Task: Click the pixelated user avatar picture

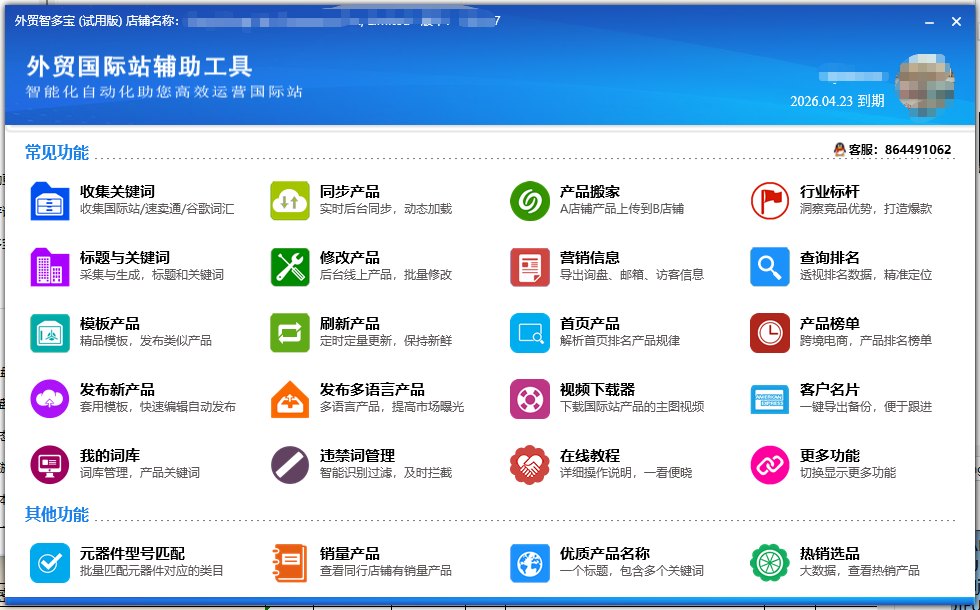Action: (925, 86)
